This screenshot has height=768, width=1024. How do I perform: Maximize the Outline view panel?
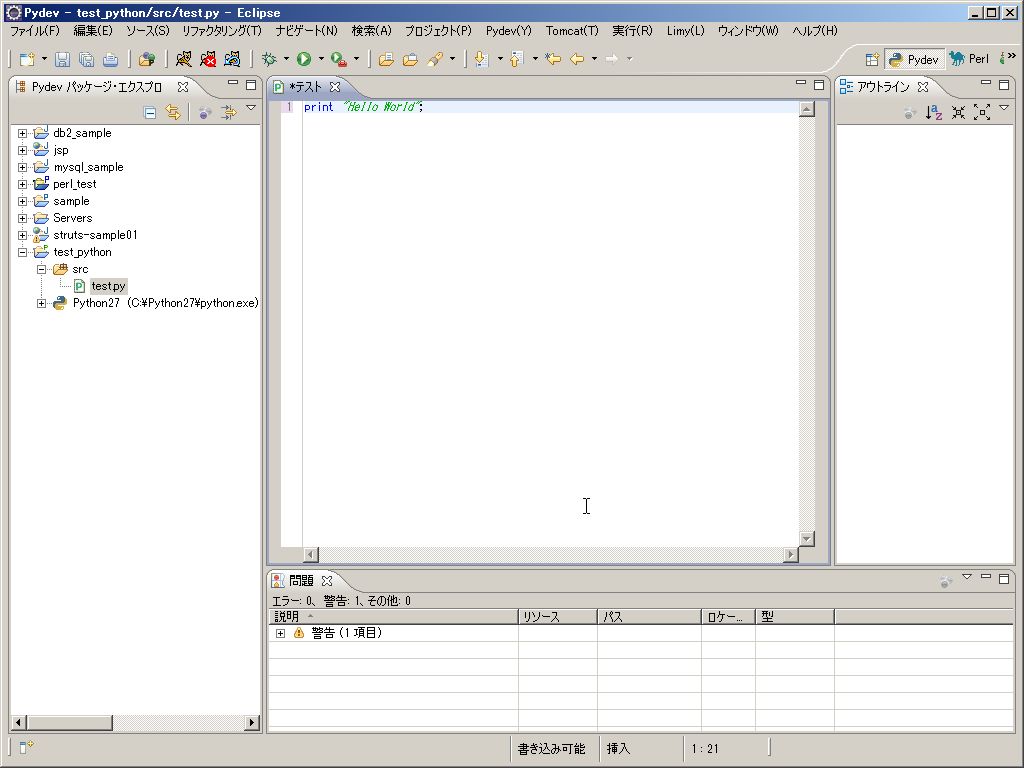(x=1004, y=85)
